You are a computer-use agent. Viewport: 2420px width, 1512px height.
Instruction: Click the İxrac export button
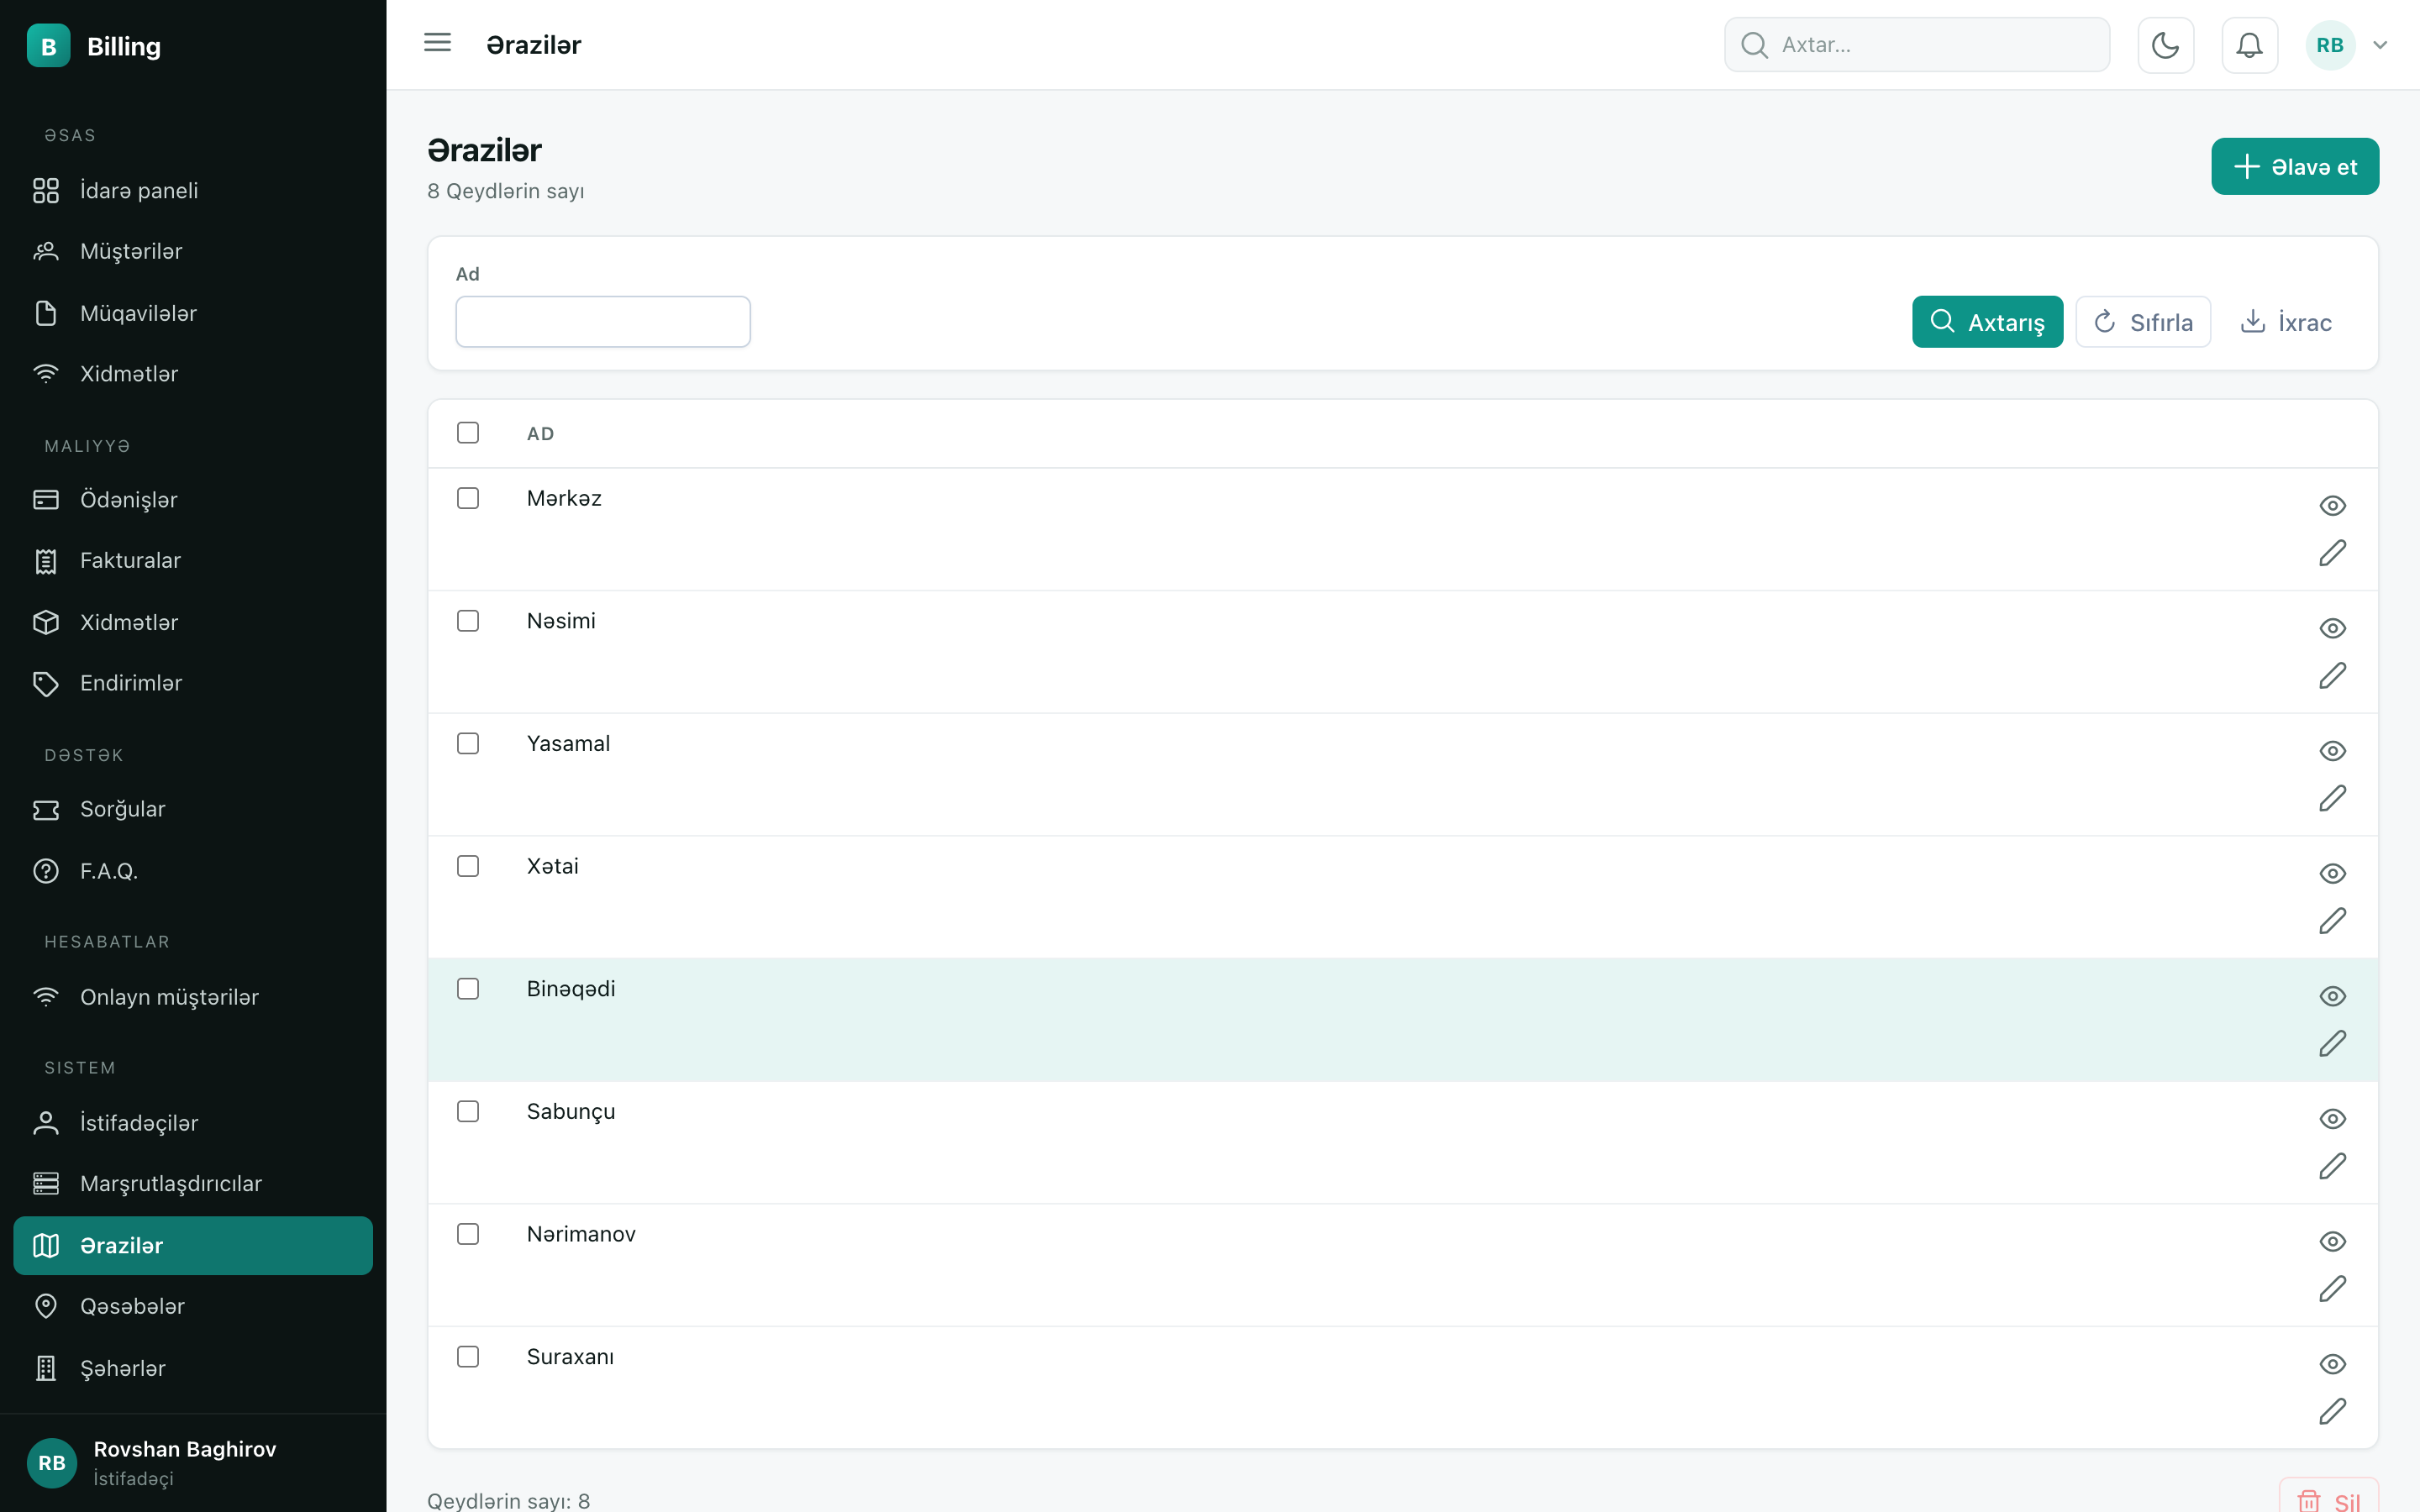pyautogui.click(x=2286, y=322)
